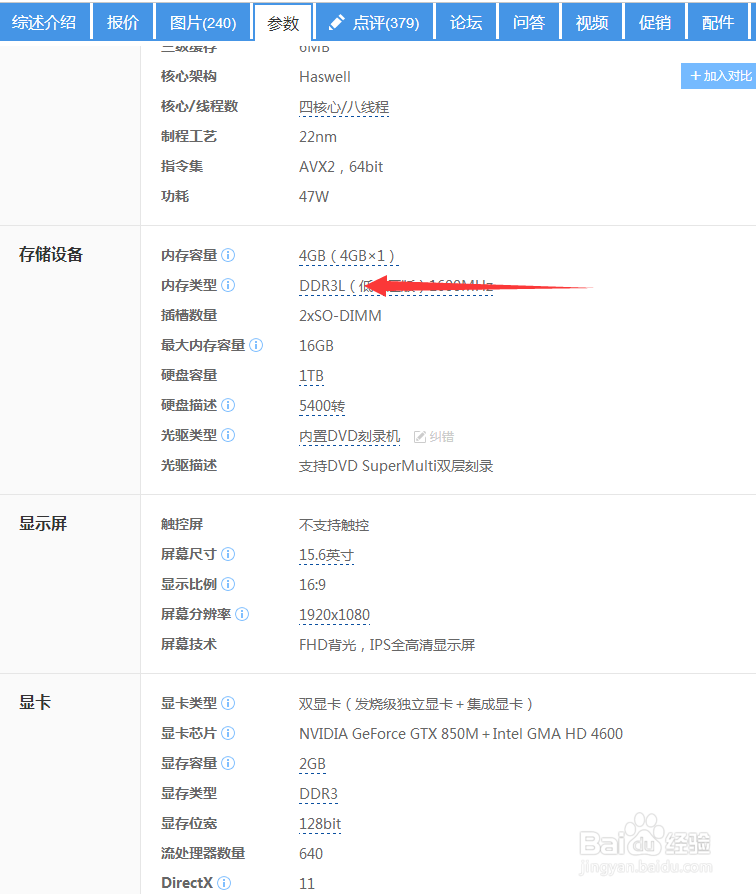
Task: Open the 综述介绍 tab
Action: (44, 22)
